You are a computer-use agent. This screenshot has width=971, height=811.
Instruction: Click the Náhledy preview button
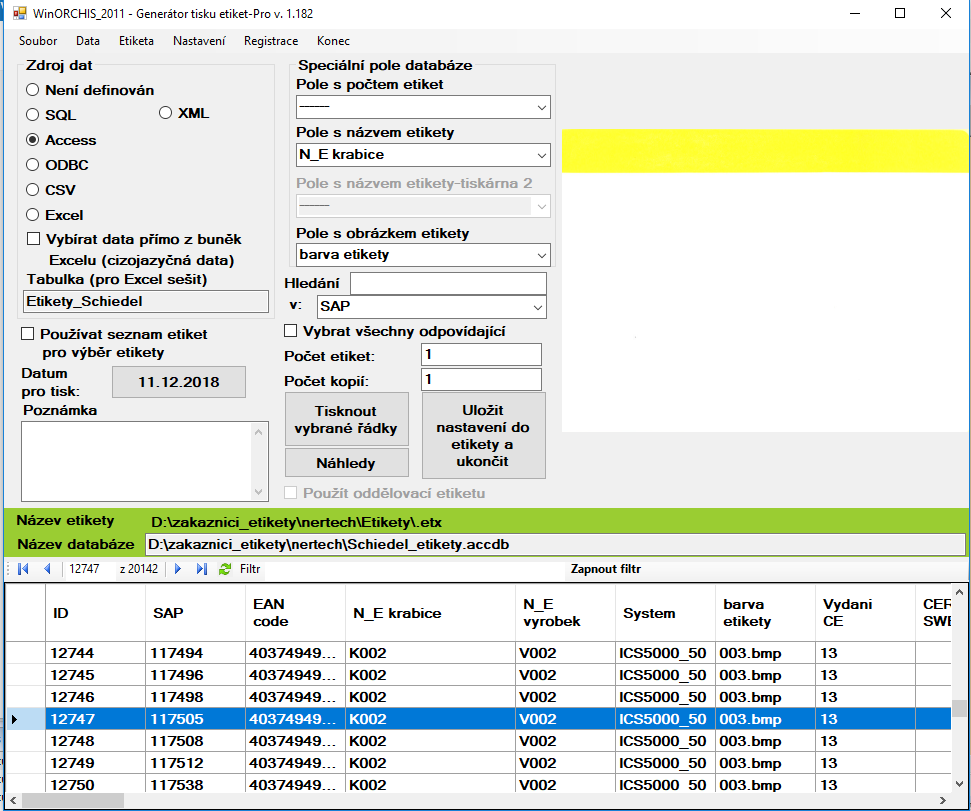(346, 463)
